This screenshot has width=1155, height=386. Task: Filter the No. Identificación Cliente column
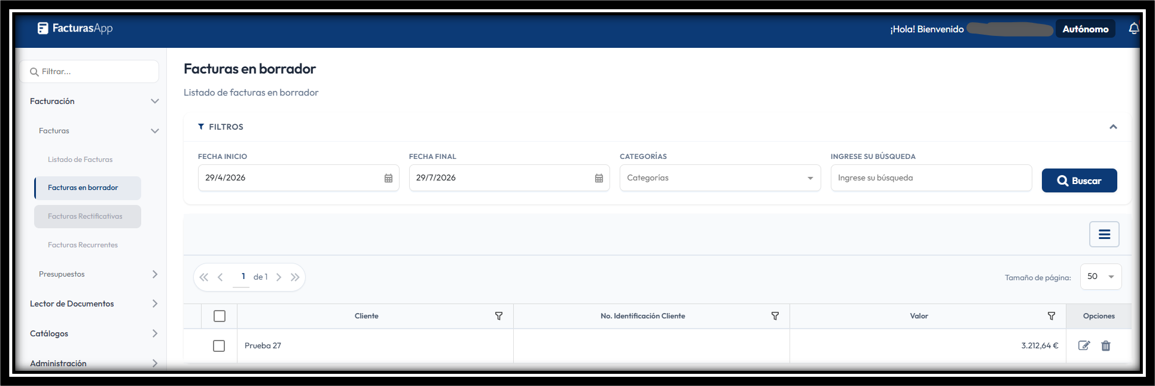pyautogui.click(x=775, y=316)
